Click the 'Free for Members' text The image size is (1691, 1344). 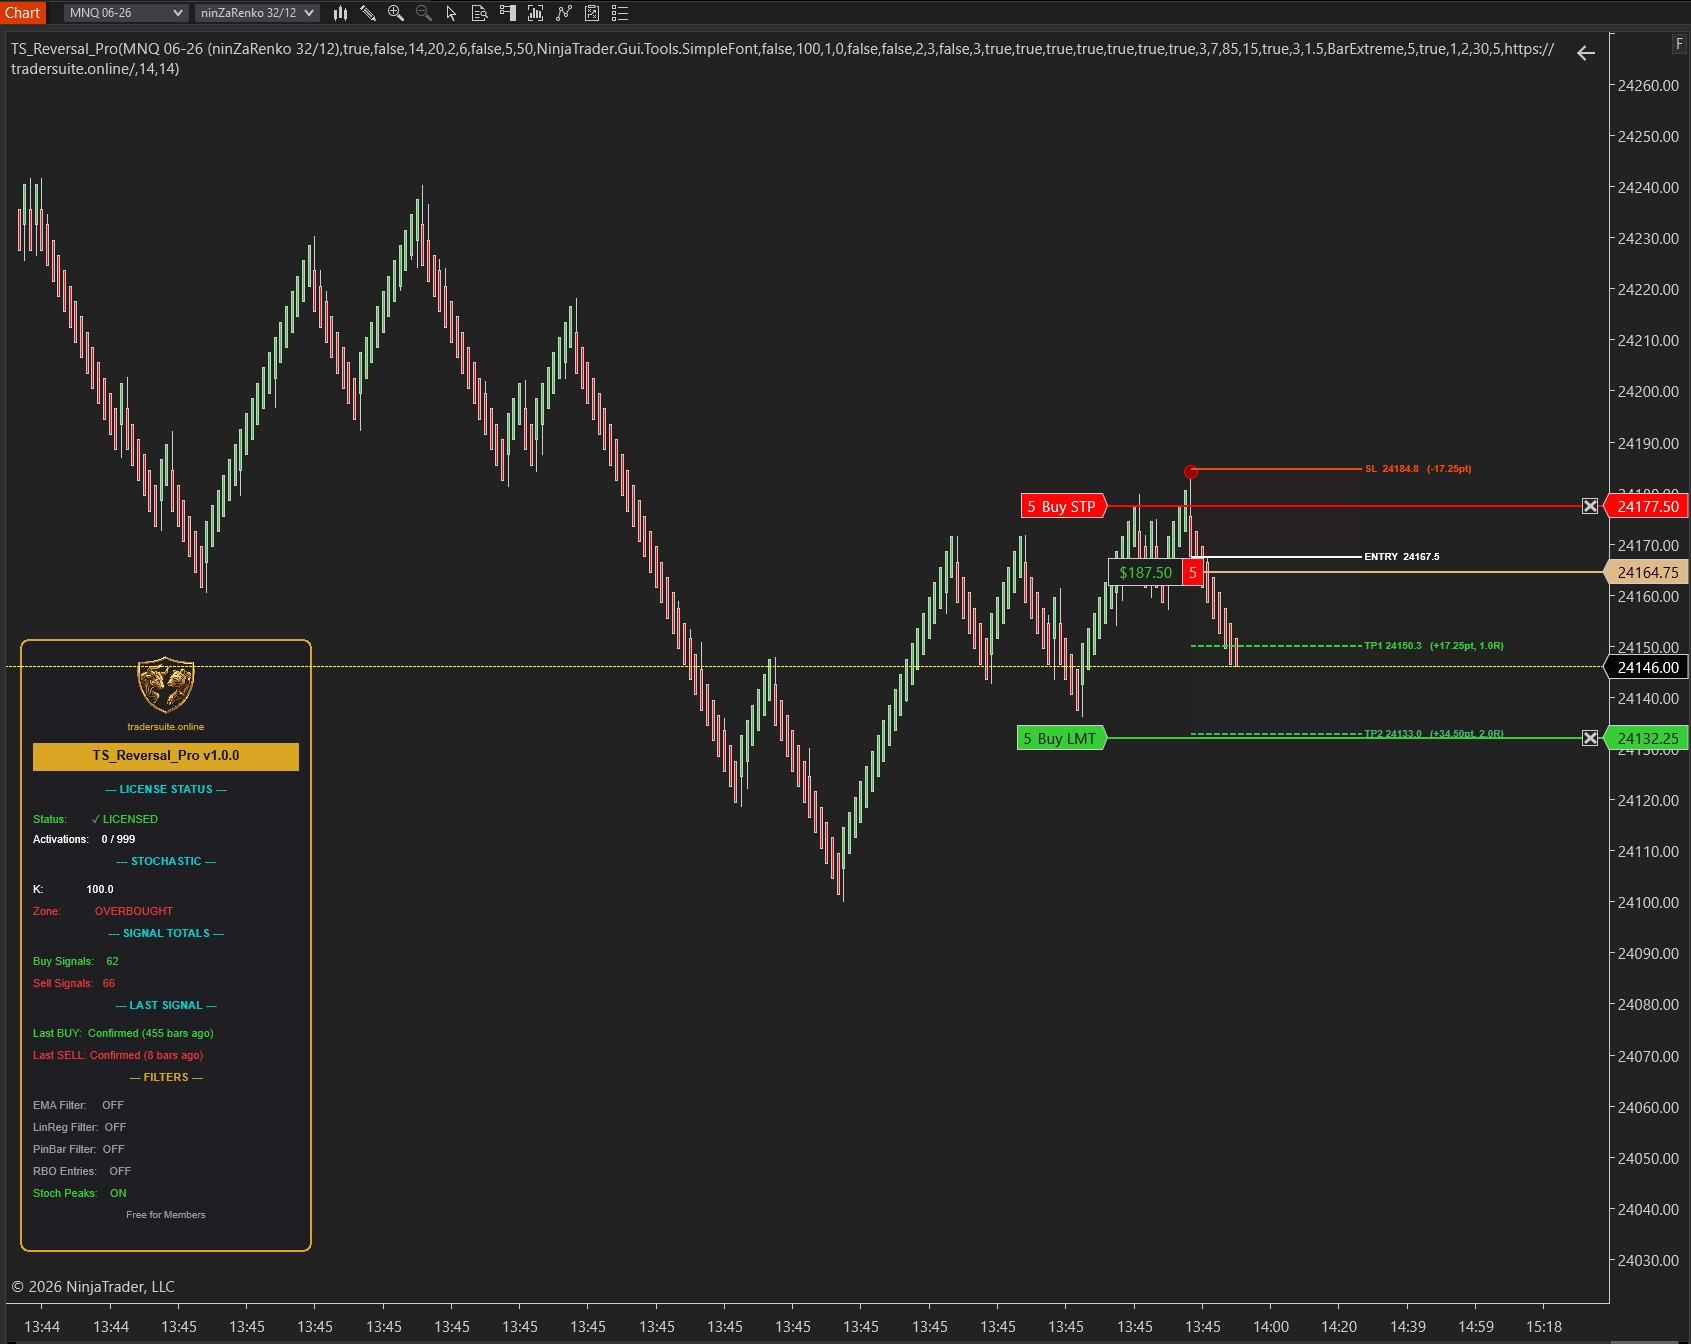click(x=166, y=1215)
